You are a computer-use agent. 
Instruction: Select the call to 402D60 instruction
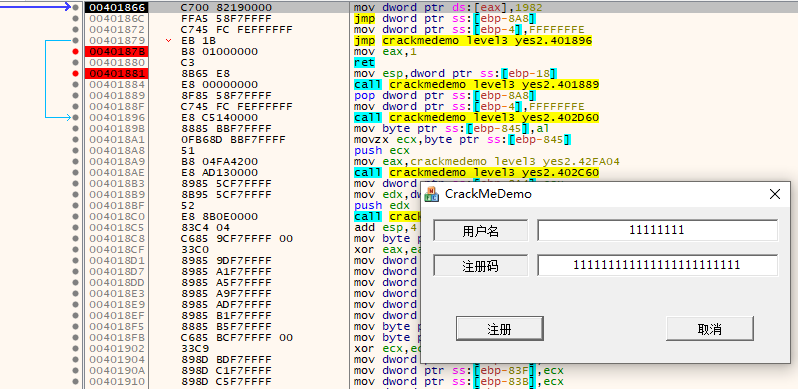(x=476, y=118)
